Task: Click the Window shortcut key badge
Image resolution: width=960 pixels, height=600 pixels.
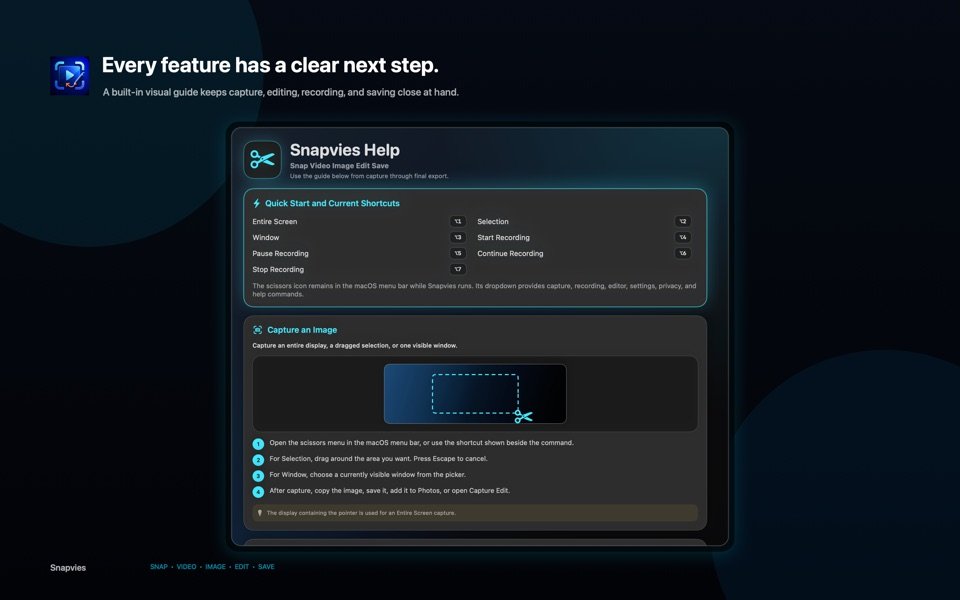Action: pyautogui.click(x=457, y=238)
